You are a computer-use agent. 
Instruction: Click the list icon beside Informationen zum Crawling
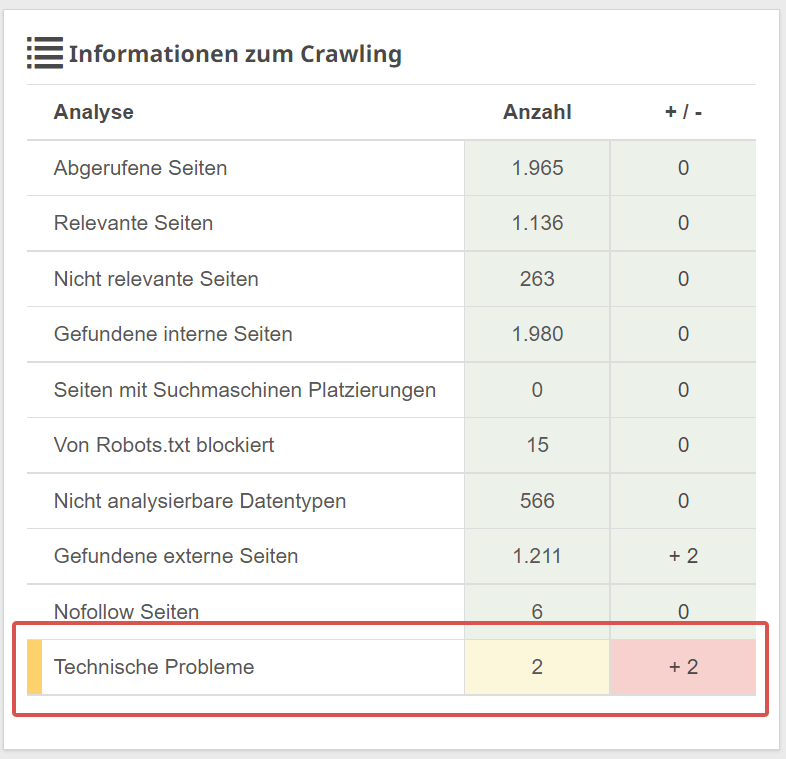(x=45, y=53)
